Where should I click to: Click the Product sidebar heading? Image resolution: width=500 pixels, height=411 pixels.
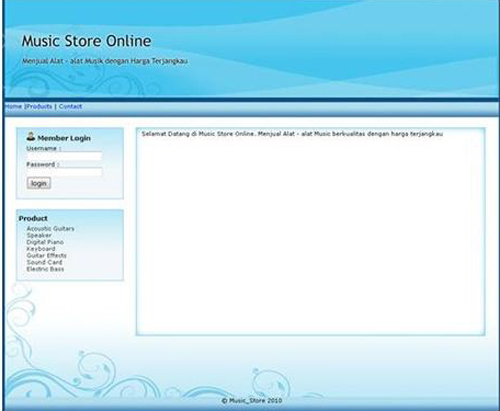click(x=33, y=219)
